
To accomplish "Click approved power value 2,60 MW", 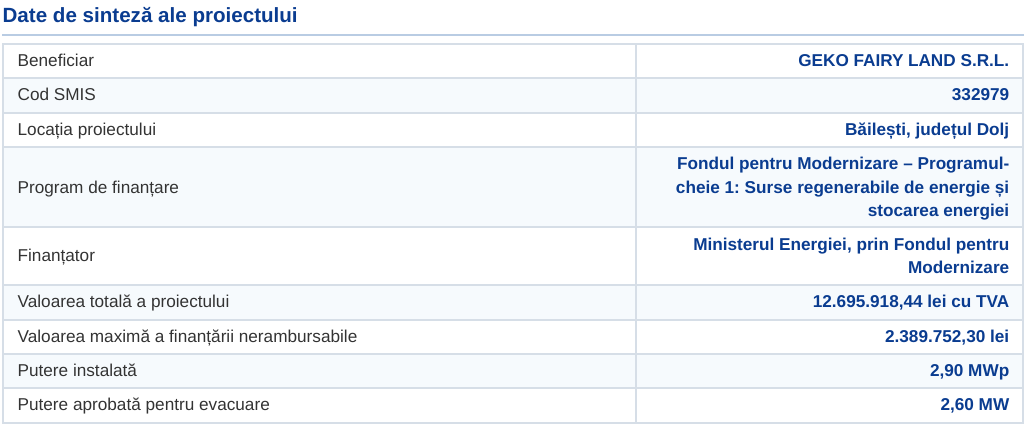I will pos(974,404).
